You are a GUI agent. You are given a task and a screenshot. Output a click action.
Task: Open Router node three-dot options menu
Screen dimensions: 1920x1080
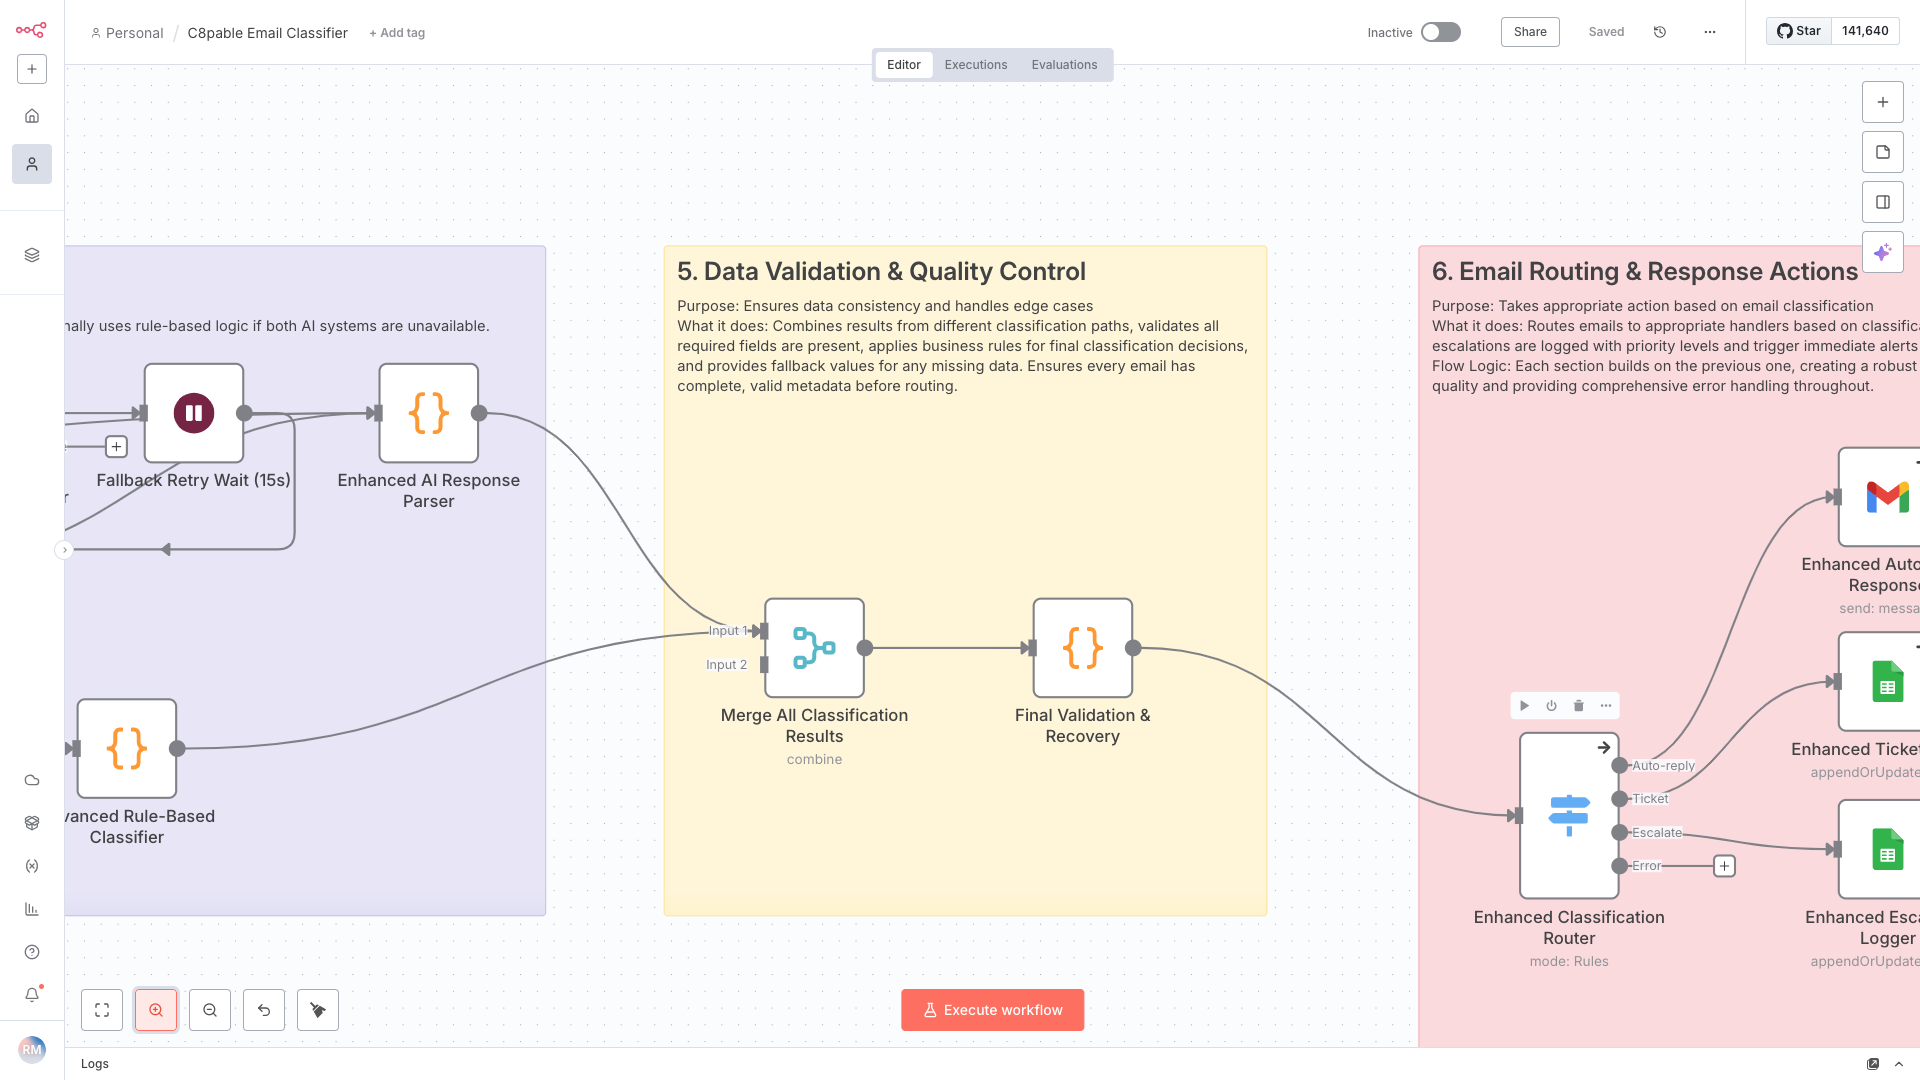click(x=1606, y=706)
